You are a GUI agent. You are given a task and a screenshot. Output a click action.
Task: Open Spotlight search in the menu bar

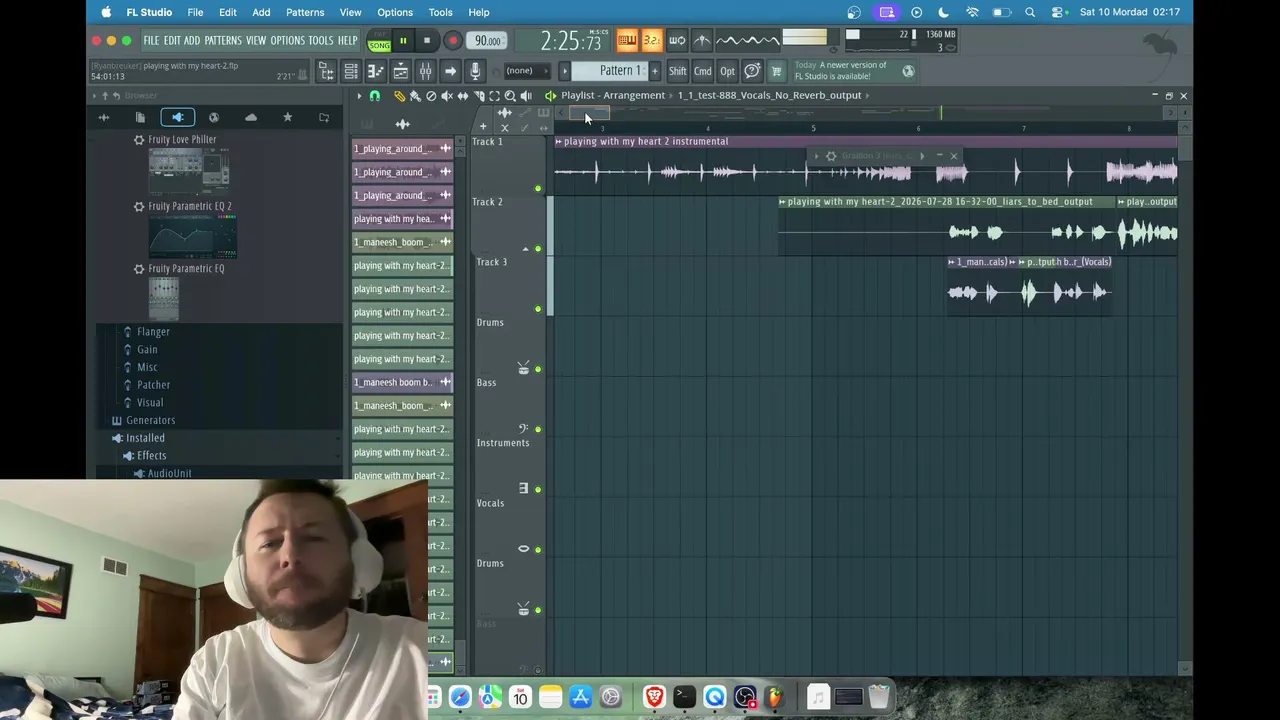coord(1030,12)
